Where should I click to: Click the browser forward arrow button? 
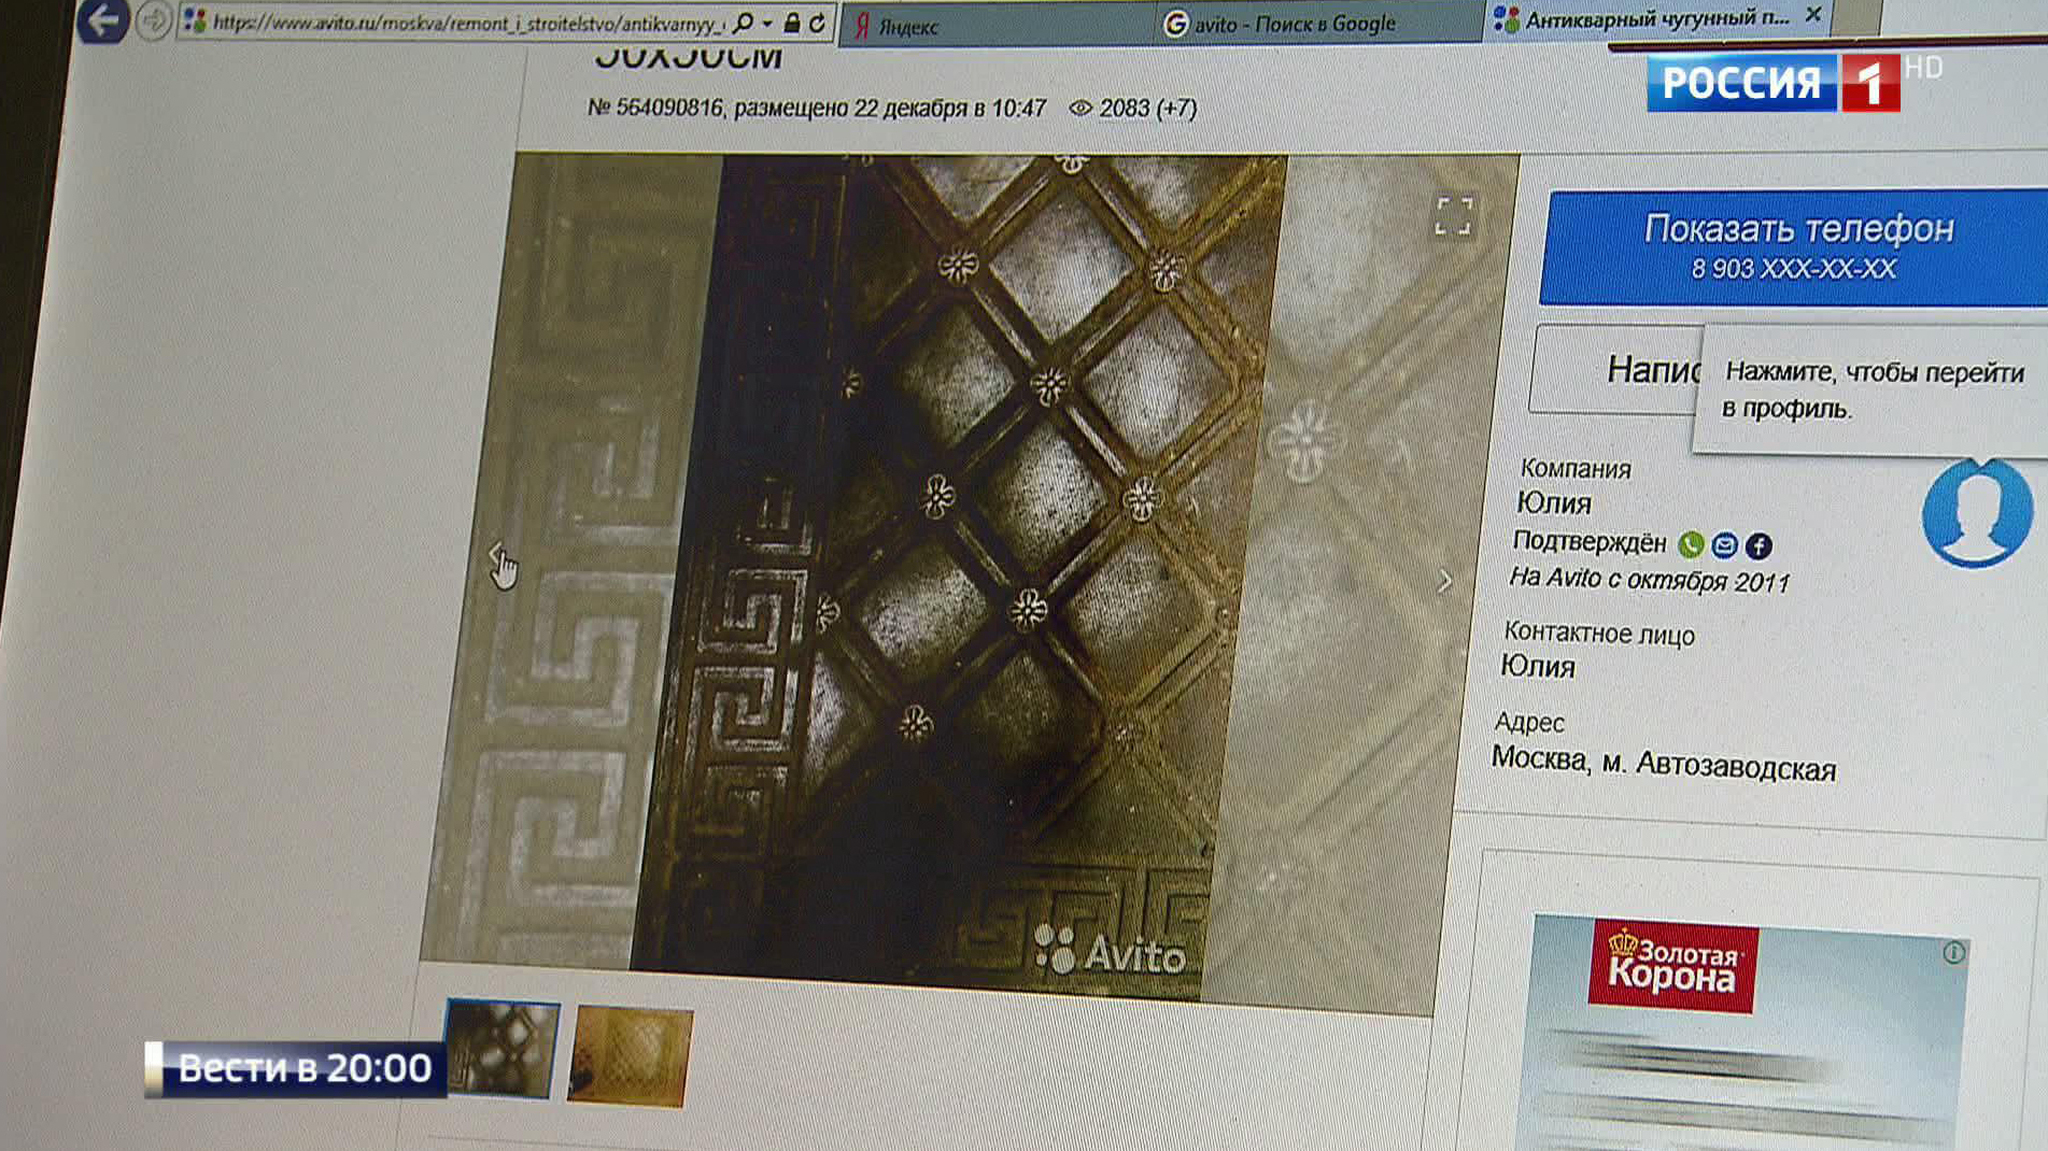pos(153,21)
